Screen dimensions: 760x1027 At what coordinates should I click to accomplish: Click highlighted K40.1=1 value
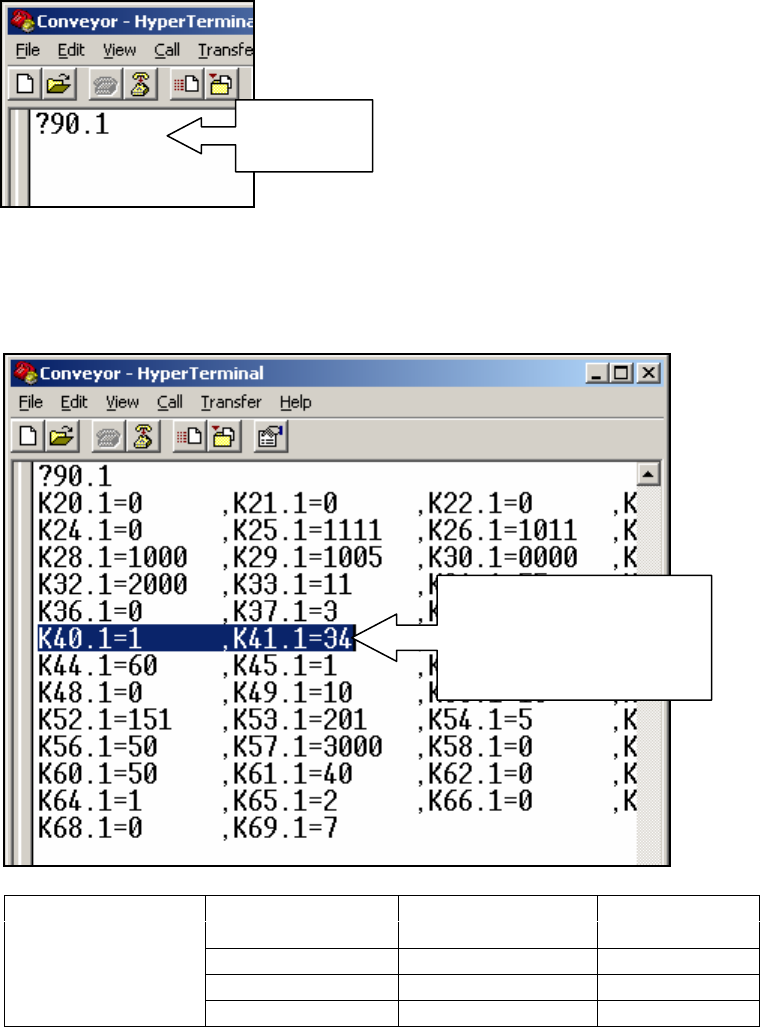pyautogui.click(x=90, y=639)
